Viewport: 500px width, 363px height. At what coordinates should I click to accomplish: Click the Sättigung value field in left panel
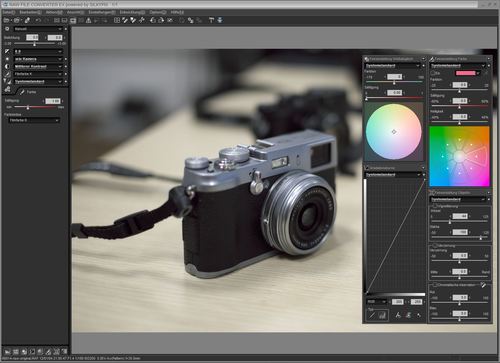[x=53, y=101]
